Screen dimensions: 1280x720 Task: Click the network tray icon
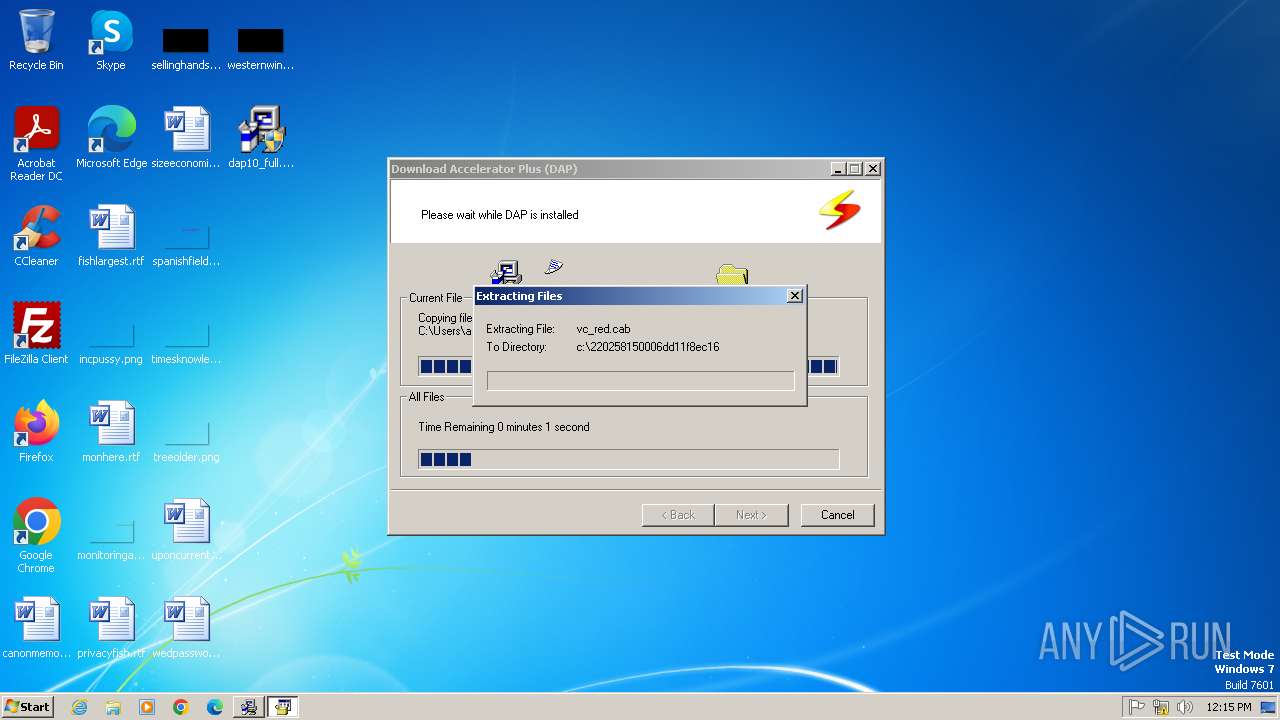(x=1161, y=707)
